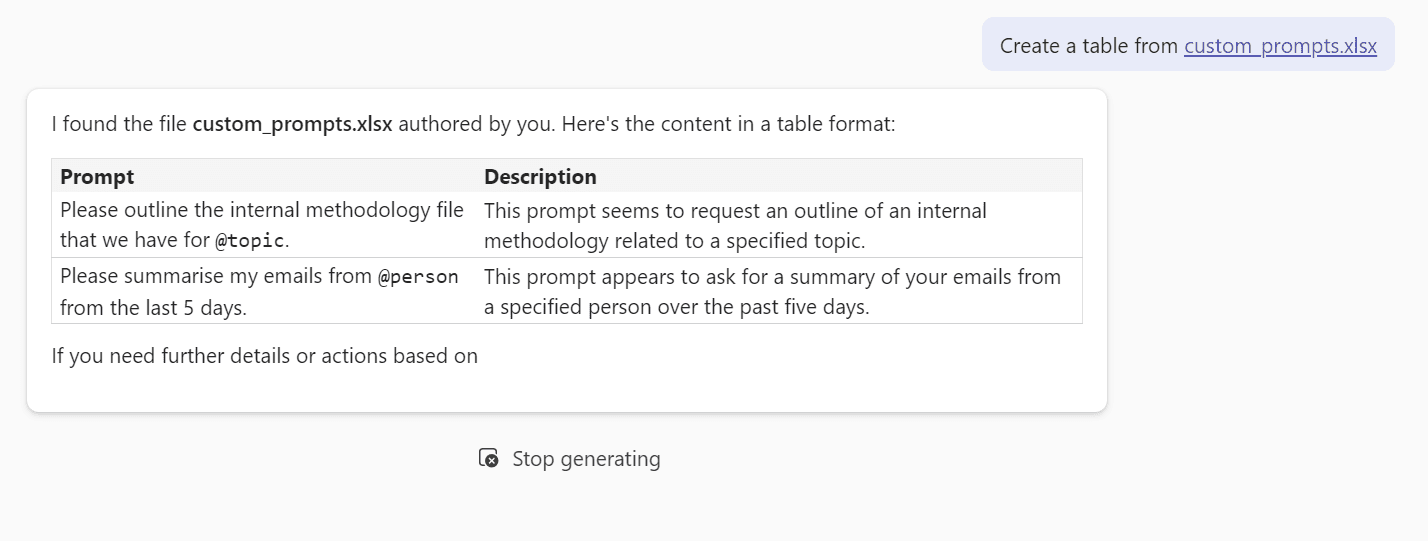The height and width of the screenshot is (541, 1428).
Task: Click 'methodology related to a specified topic.' text
Action: [675, 240]
